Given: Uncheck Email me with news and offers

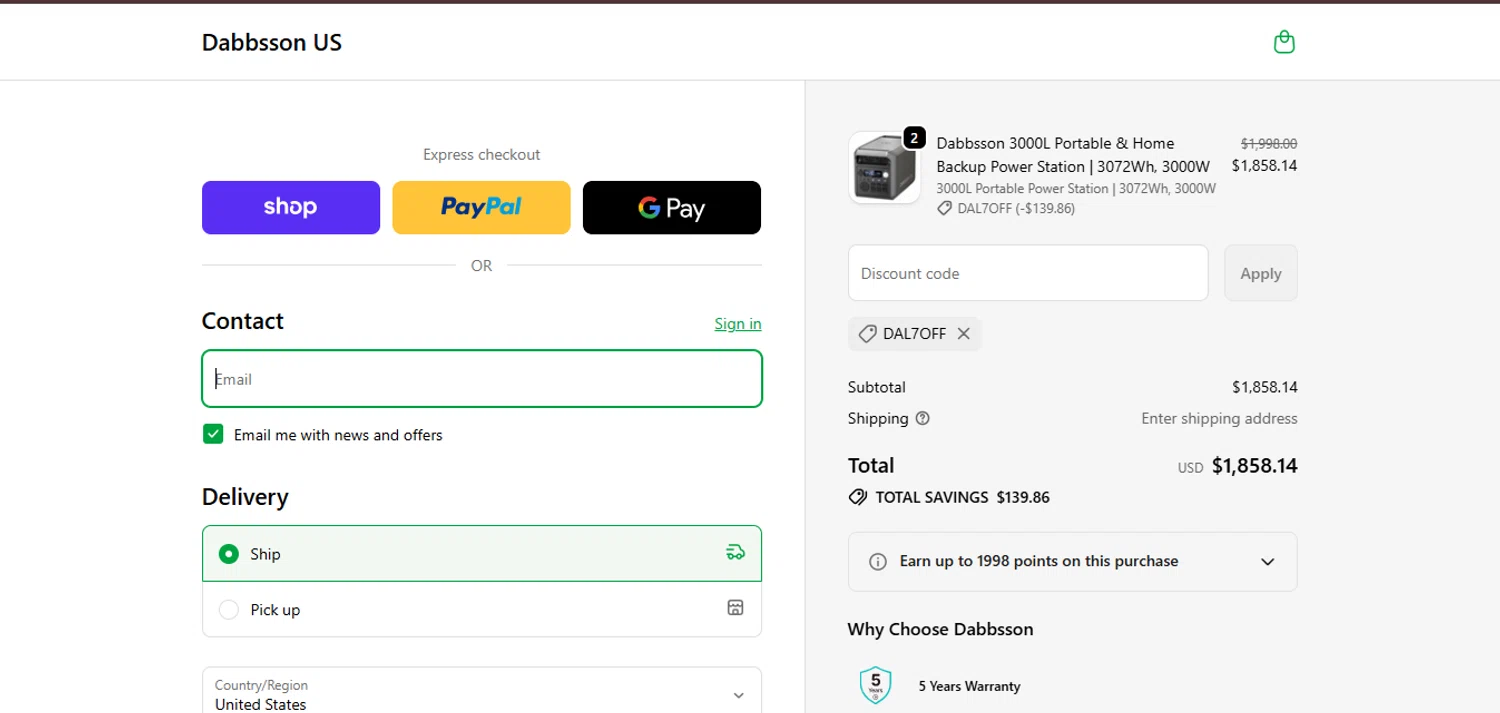Looking at the screenshot, I should pos(213,434).
